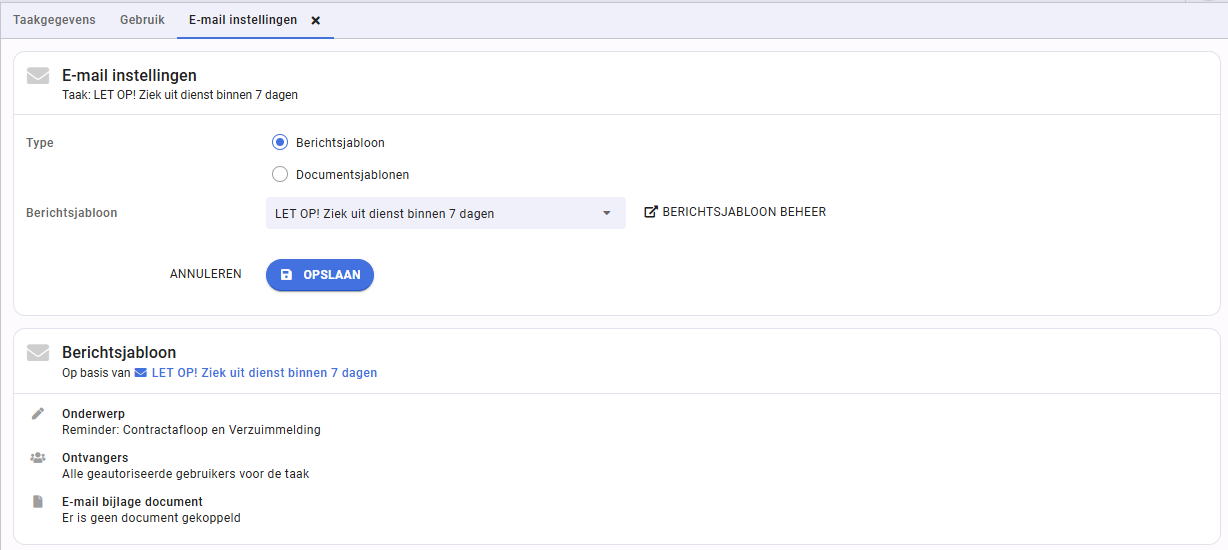This screenshot has width=1228, height=550.
Task: Click the envelope icon beside Berichtsjabloon heading
Action: (x=38, y=352)
